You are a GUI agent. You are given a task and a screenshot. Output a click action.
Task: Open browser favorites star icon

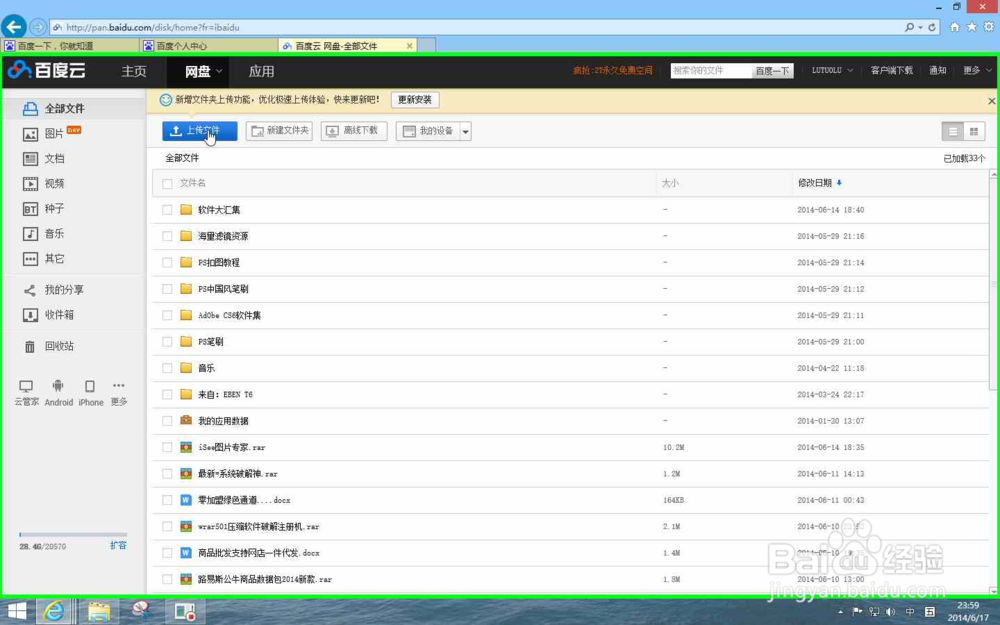click(971, 27)
